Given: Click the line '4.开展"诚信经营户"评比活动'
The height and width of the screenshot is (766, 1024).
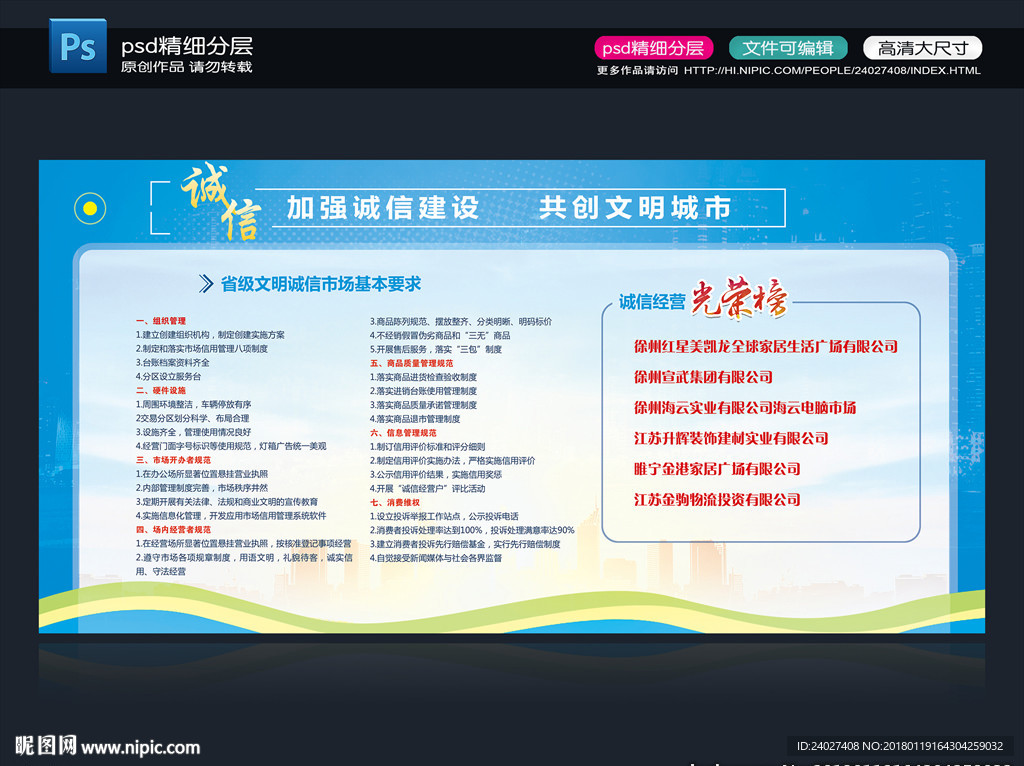Looking at the screenshot, I should tap(428, 488).
